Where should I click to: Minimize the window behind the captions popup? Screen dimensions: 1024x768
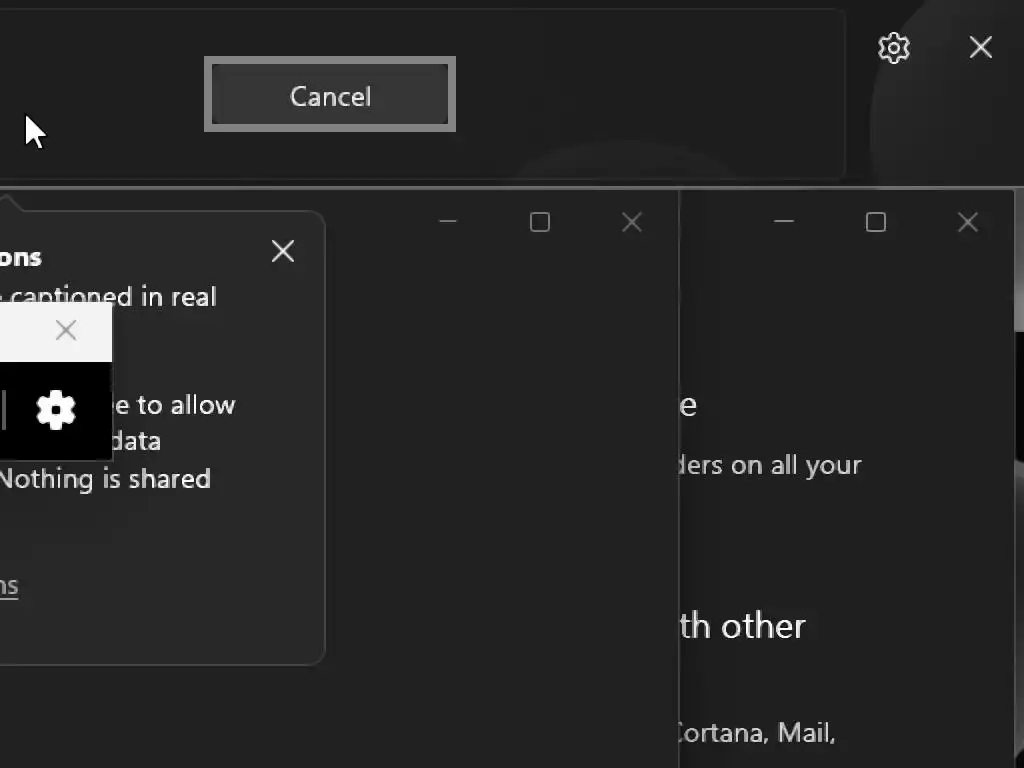[448, 222]
